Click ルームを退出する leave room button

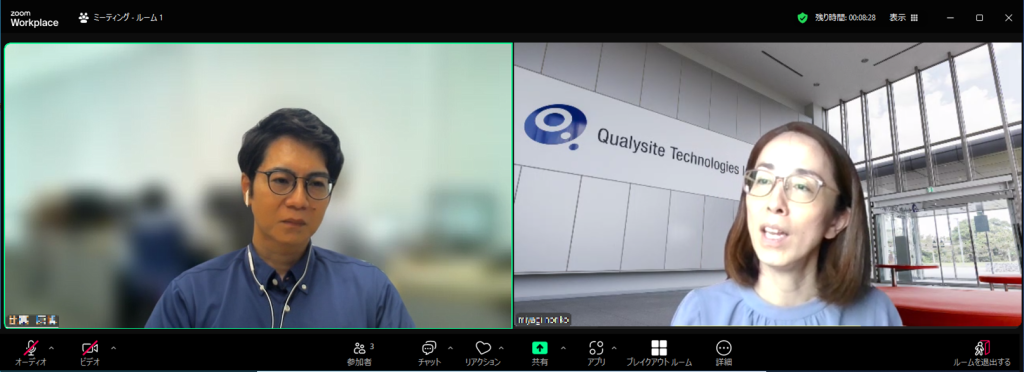(982, 353)
